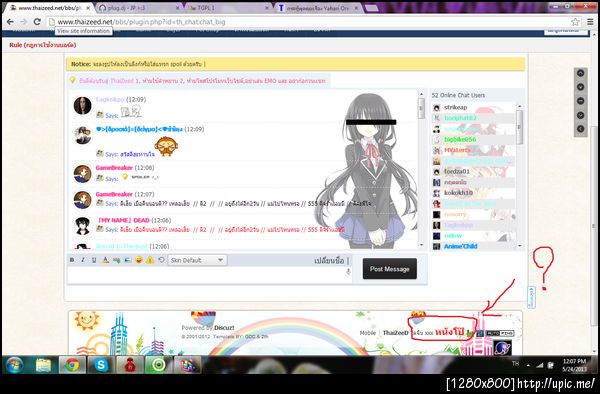Click the yellow warning triangle icon in chat toolbar

(150, 260)
